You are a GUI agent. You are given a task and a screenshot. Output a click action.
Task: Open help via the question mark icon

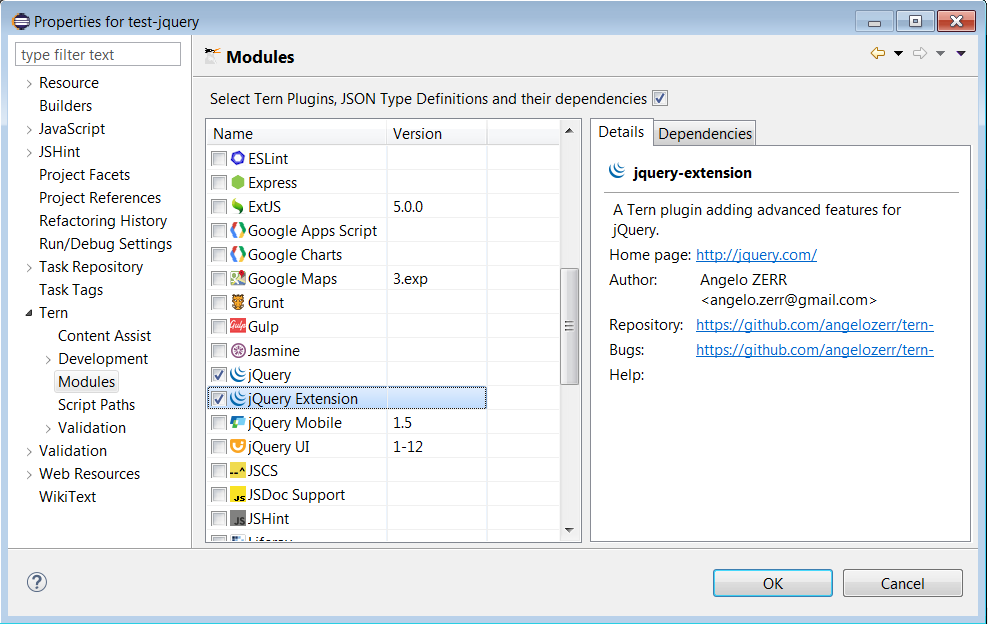[36, 582]
